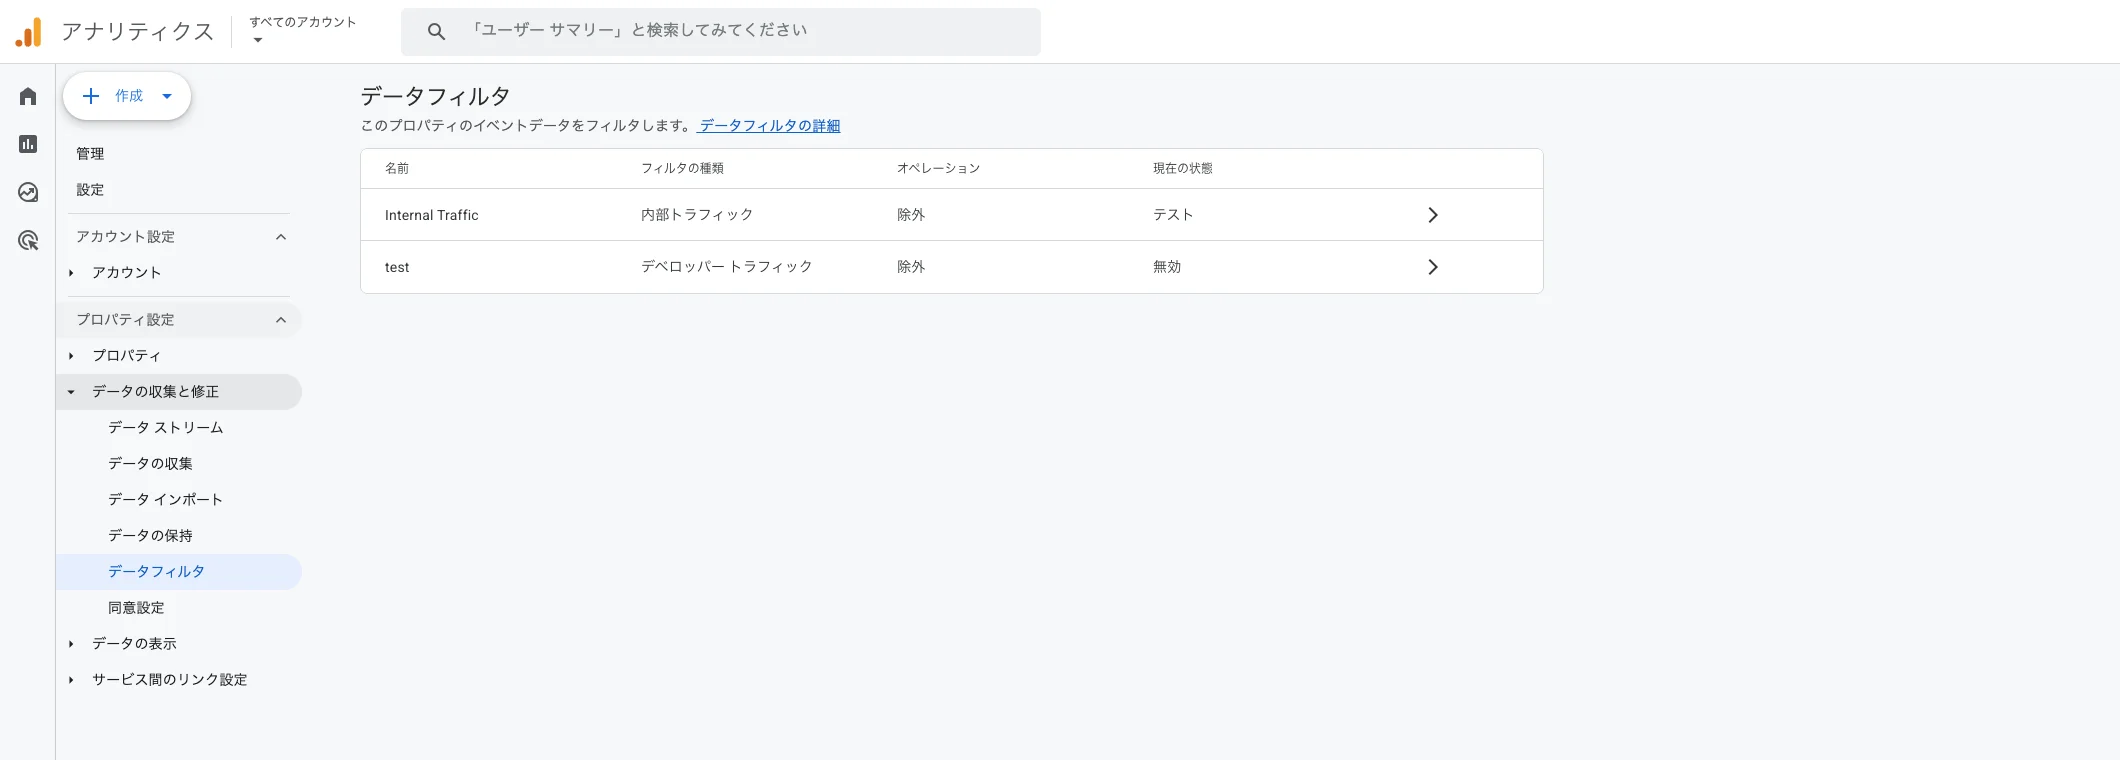Open the データフィルタの詳細 link
The height and width of the screenshot is (760, 2120).
[x=769, y=126]
